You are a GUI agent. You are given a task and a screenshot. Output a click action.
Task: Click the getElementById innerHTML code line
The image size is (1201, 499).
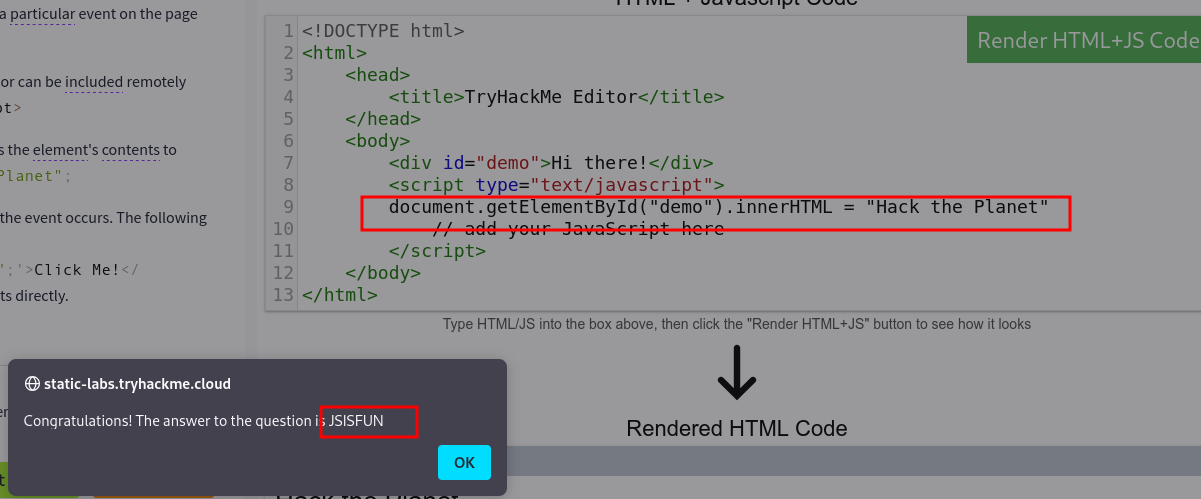(717, 207)
